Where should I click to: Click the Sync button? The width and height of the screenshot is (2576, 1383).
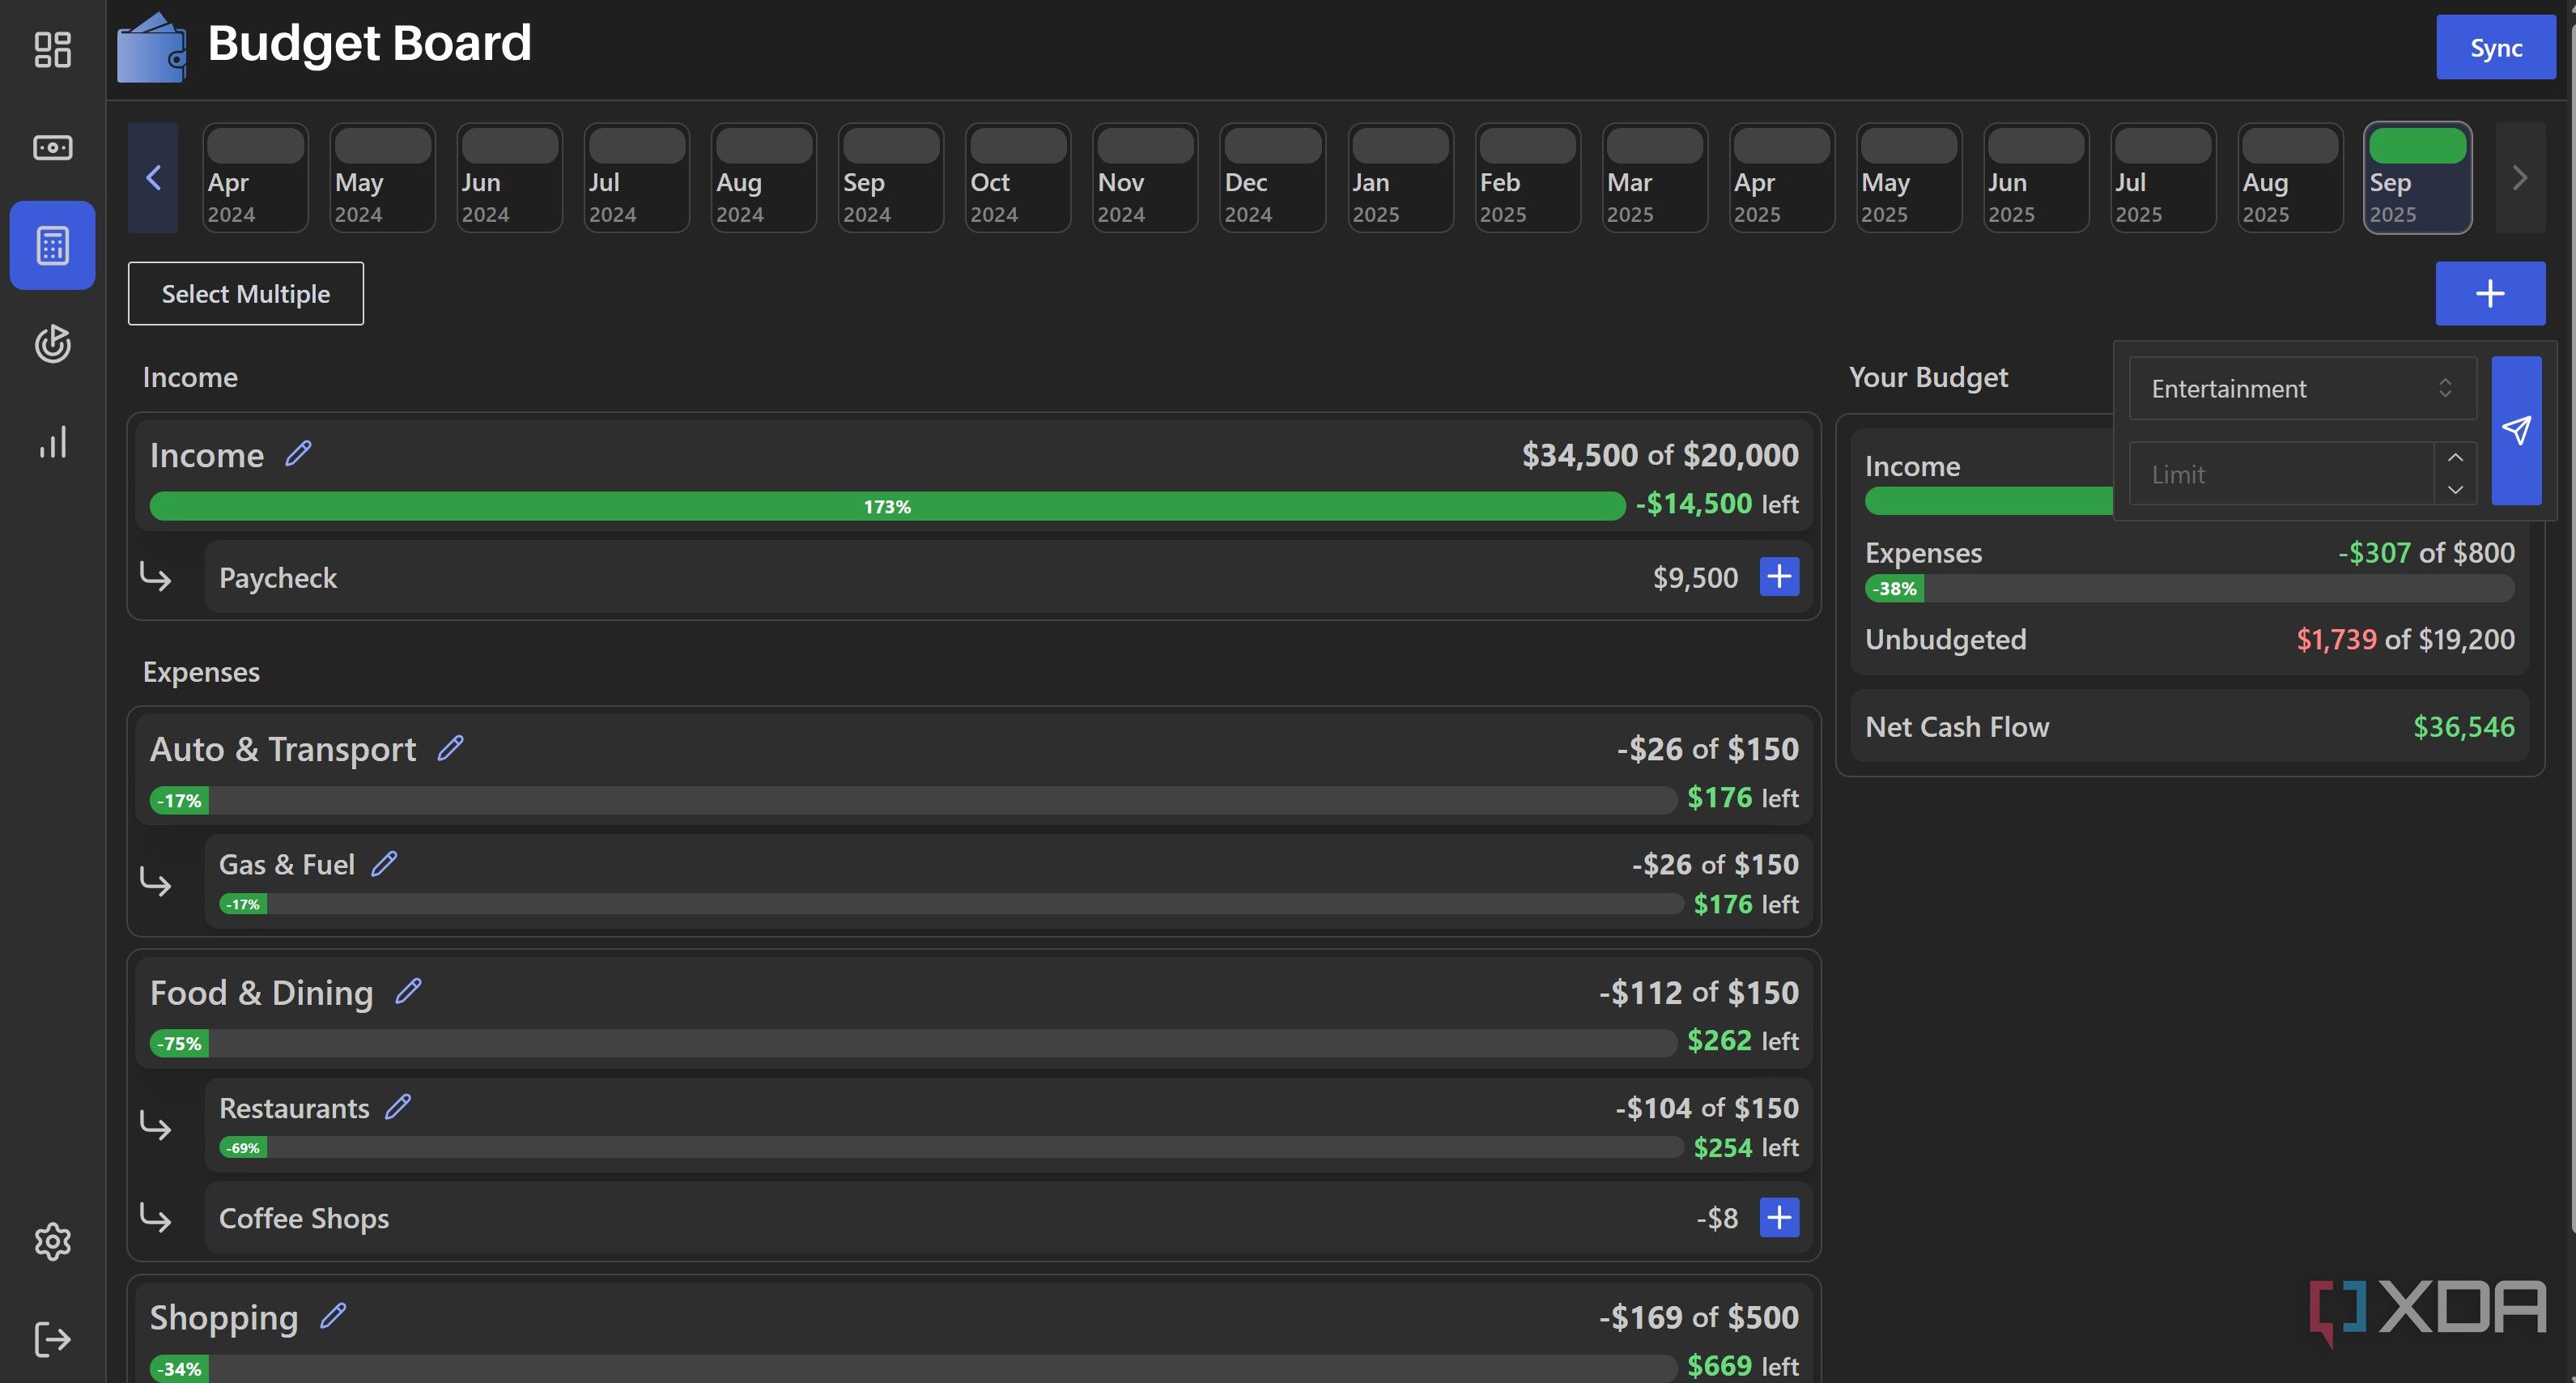click(2496, 47)
